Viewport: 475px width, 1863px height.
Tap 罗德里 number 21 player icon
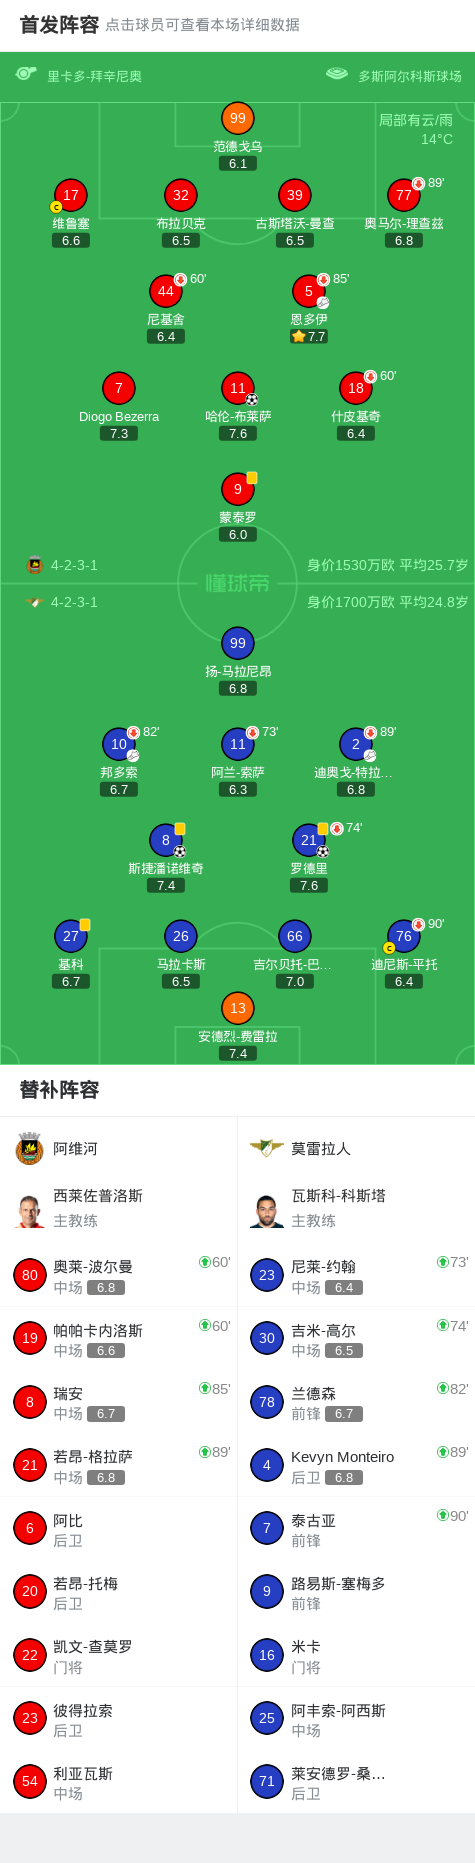[308, 840]
